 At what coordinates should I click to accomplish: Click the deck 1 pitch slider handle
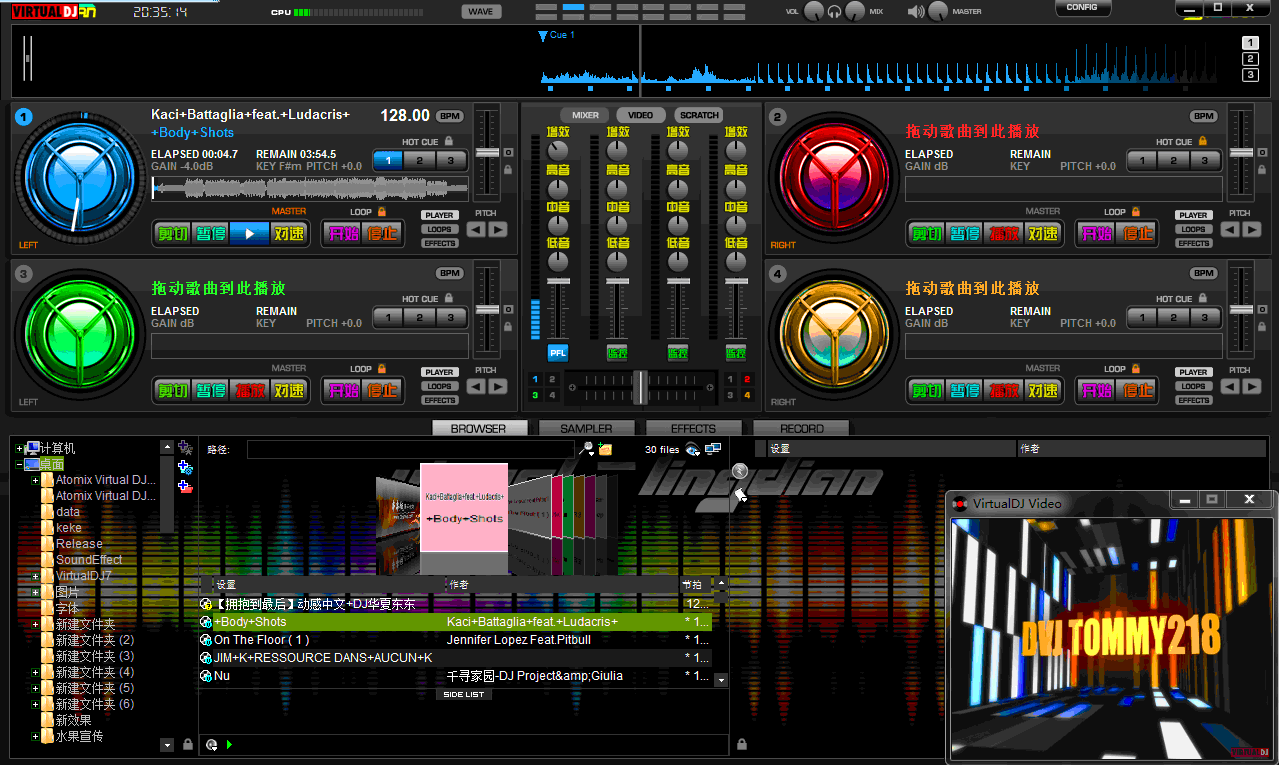click(487, 152)
